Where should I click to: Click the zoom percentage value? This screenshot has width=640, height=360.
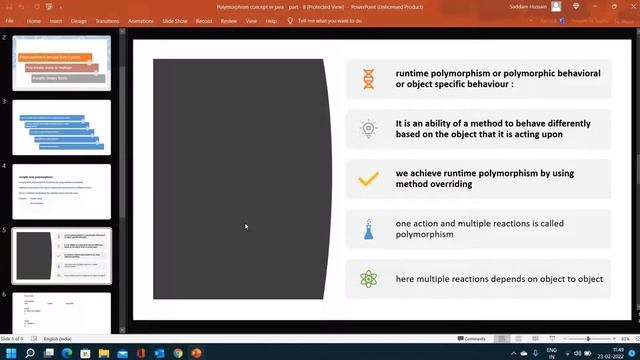625,339
